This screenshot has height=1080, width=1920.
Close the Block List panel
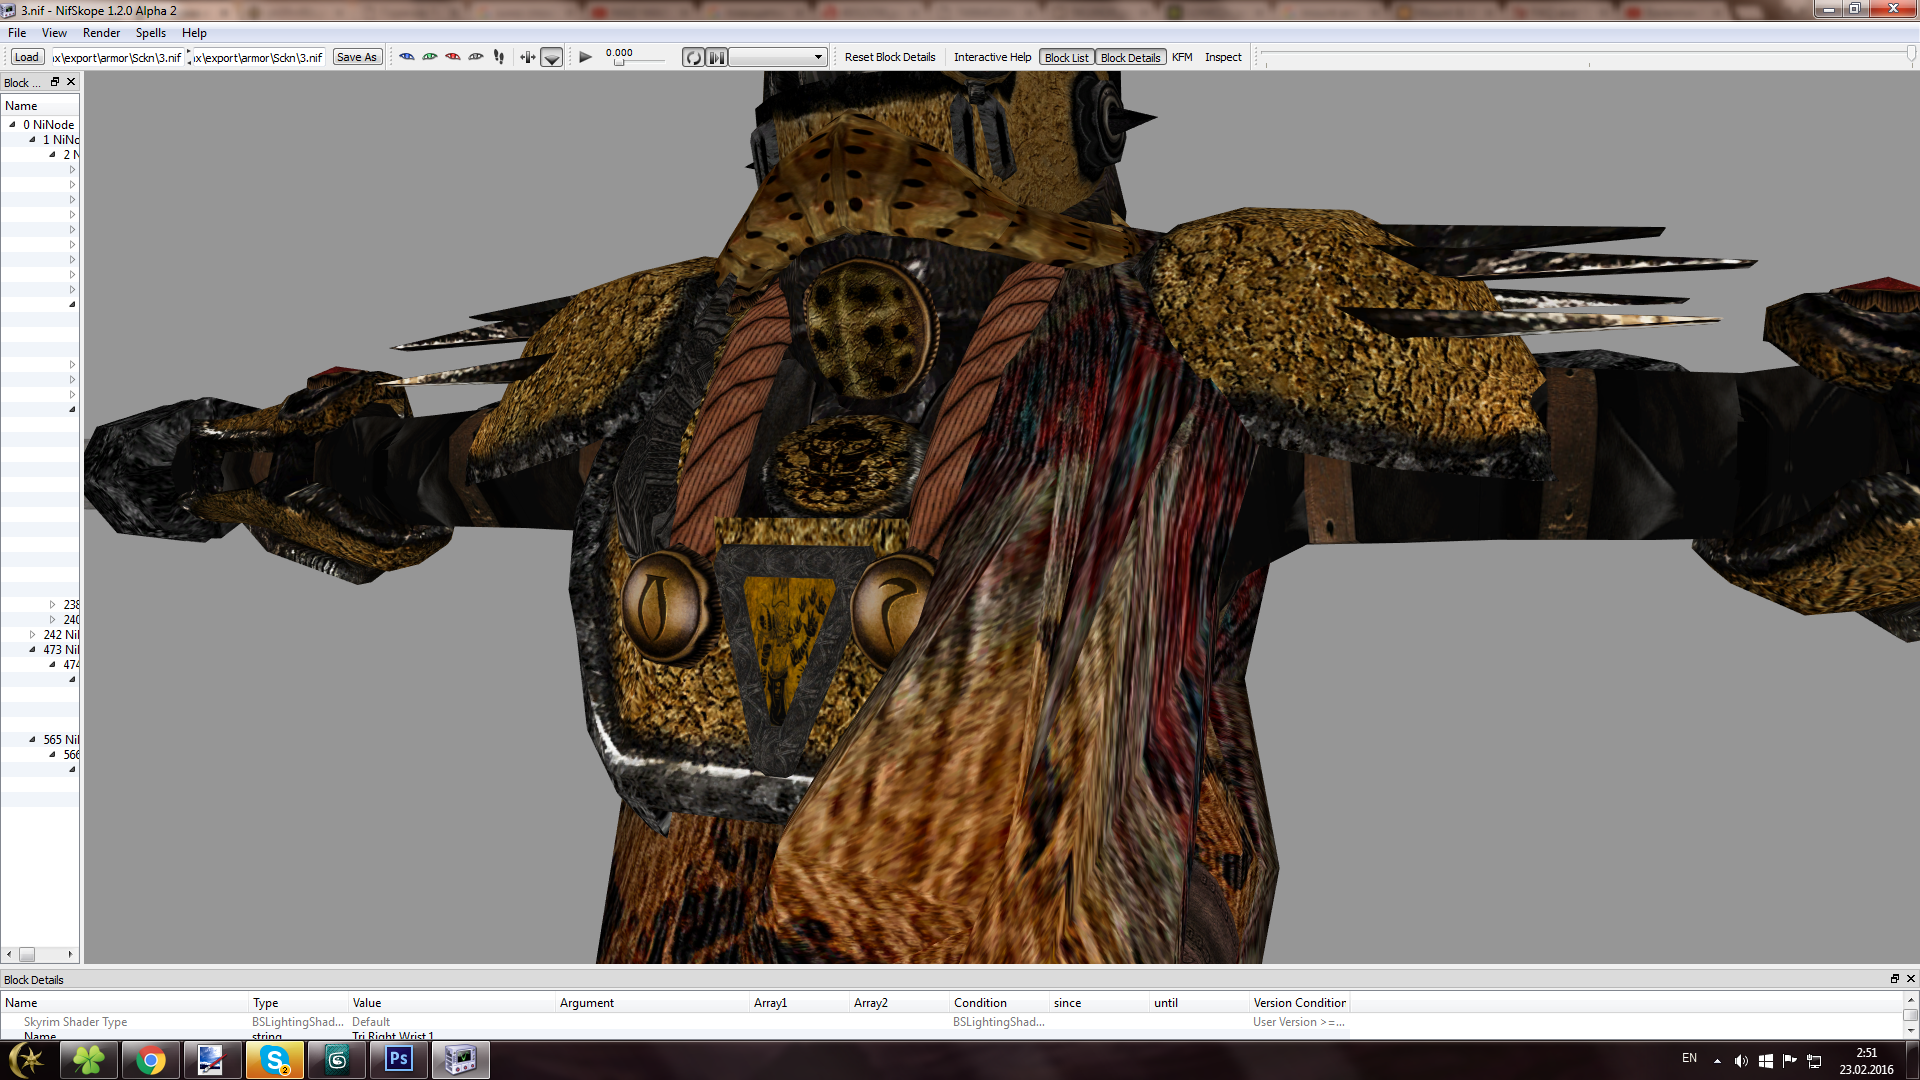pyautogui.click(x=71, y=82)
